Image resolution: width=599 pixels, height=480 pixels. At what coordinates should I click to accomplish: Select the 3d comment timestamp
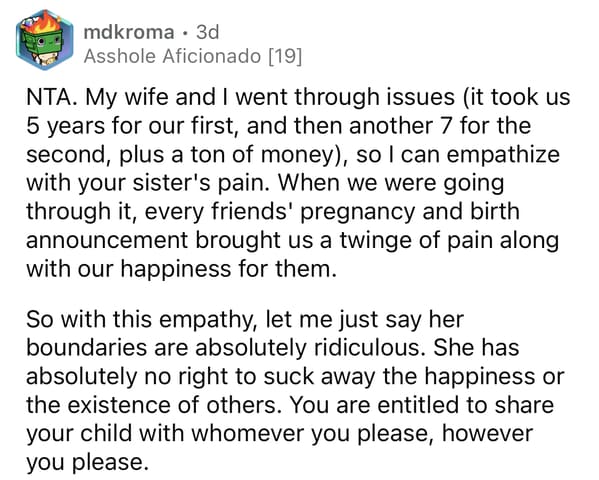click(x=207, y=32)
